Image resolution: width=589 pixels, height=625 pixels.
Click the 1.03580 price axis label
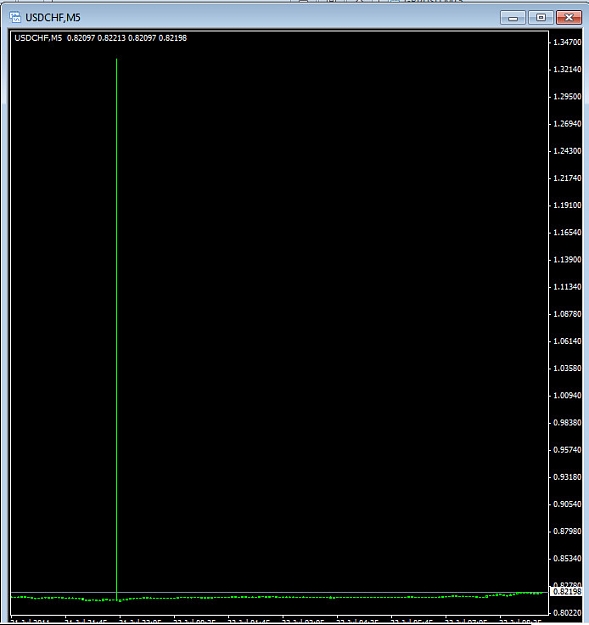pos(567,368)
